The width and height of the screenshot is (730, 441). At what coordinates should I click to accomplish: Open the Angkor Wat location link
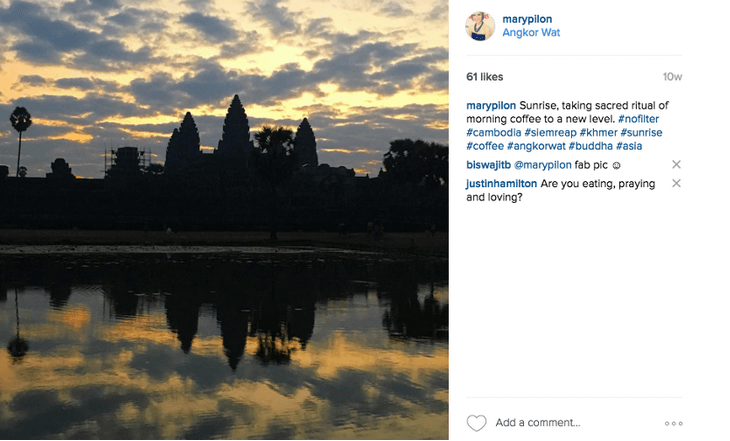(x=531, y=33)
